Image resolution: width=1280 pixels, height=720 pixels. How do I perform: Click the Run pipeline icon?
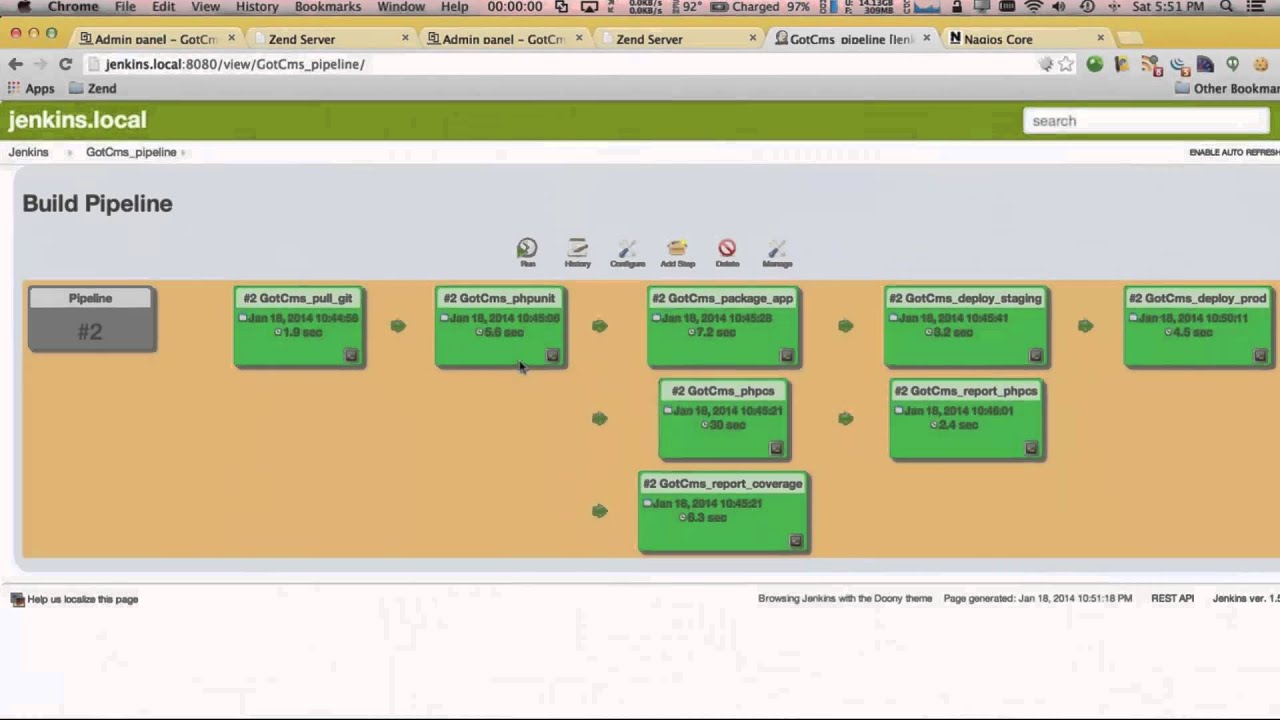click(x=527, y=252)
